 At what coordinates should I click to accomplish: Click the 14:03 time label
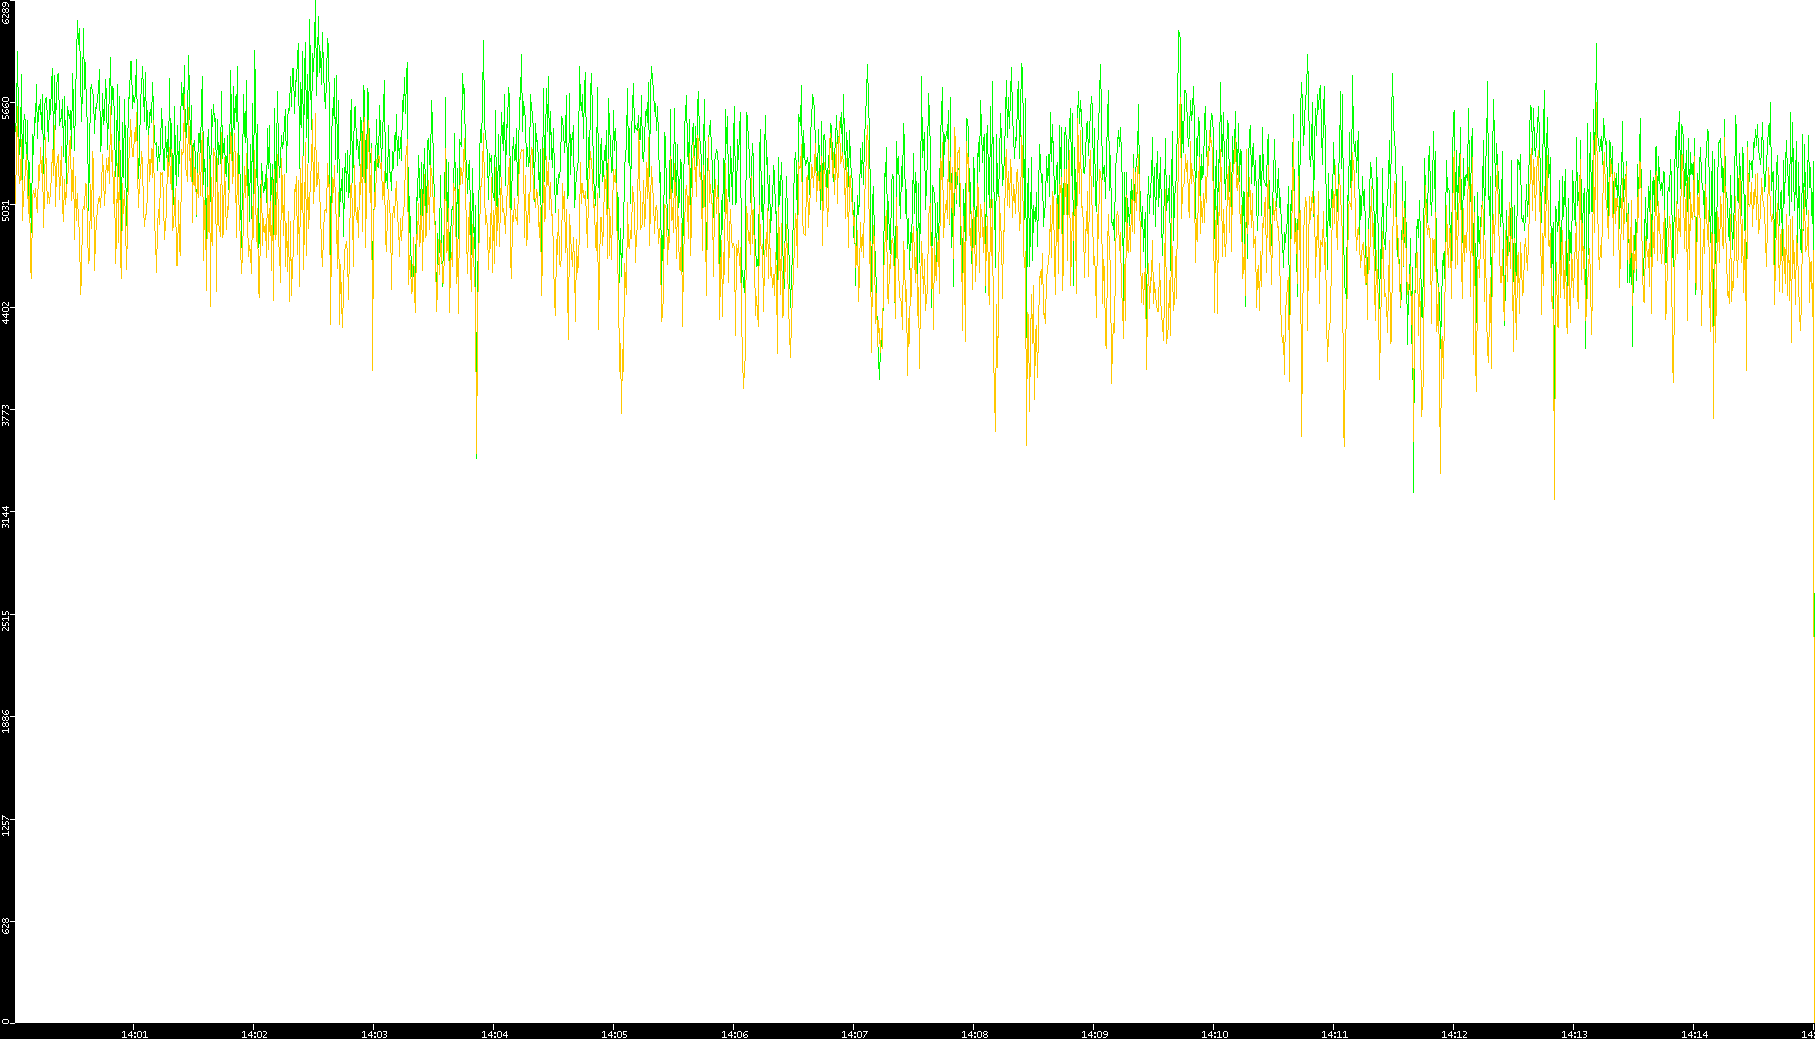374,1033
